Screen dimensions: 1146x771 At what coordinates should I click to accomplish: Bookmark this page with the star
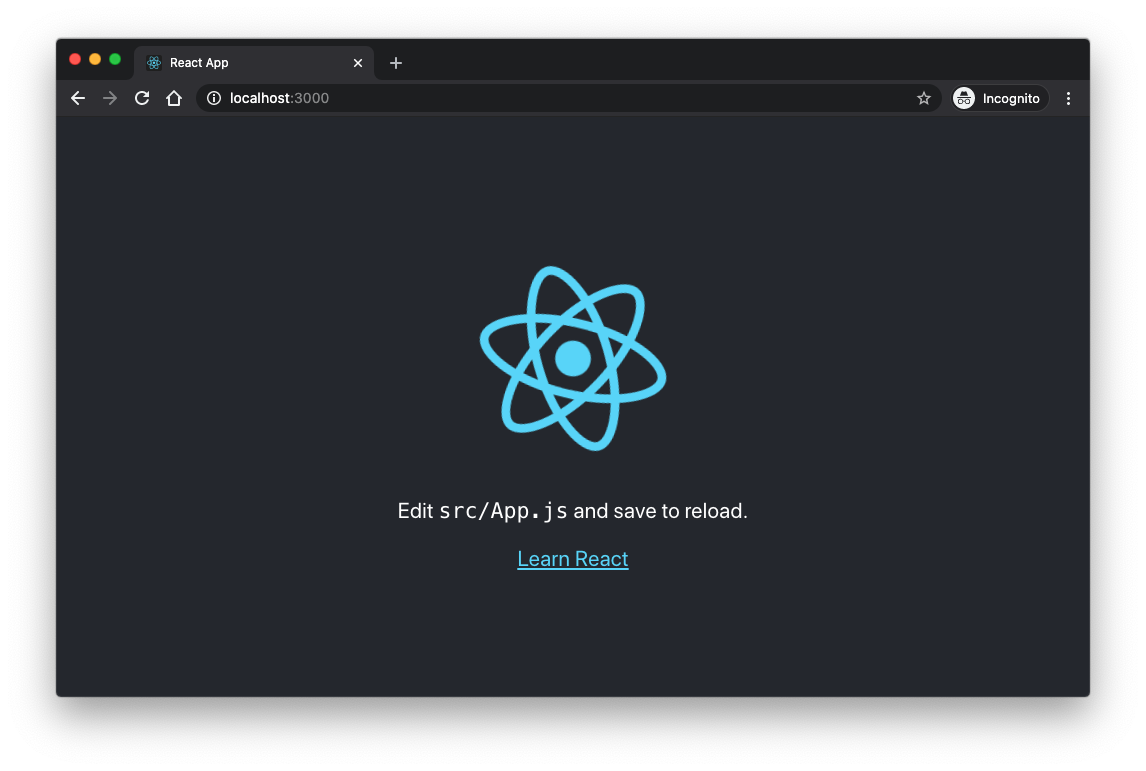(x=924, y=98)
